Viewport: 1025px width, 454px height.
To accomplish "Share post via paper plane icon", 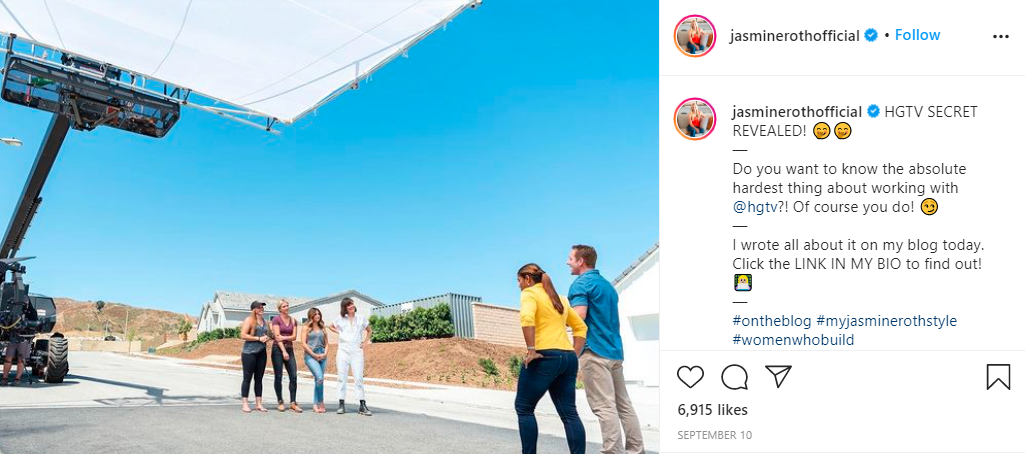I will (779, 377).
